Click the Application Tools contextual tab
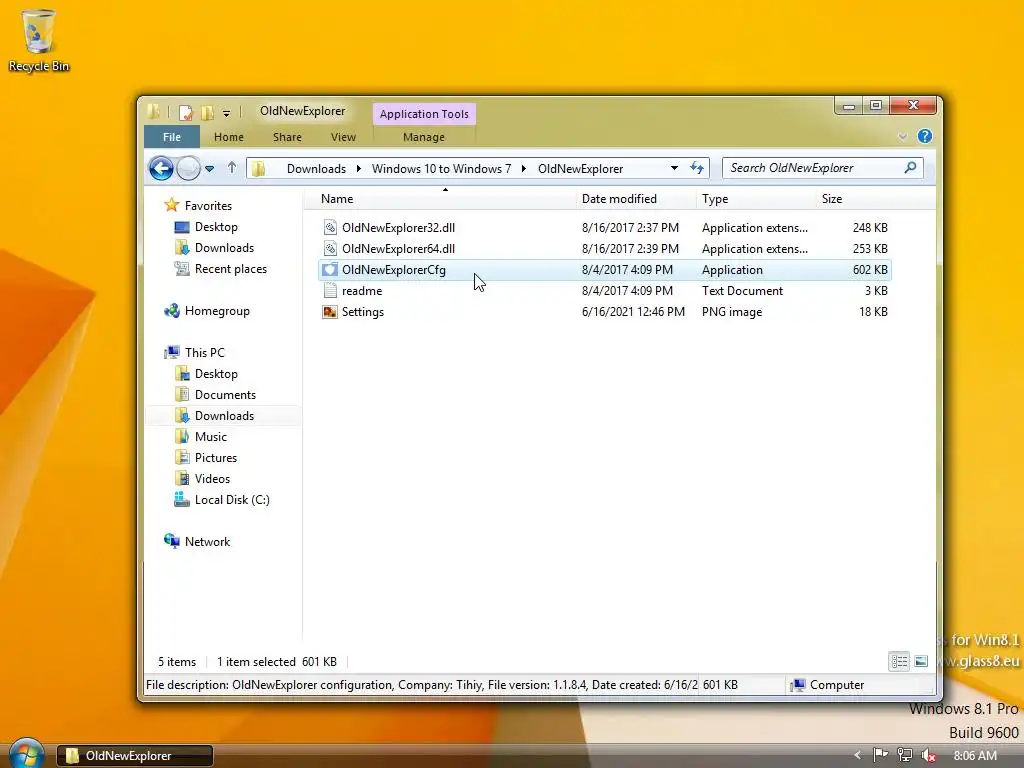The height and width of the screenshot is (768, 1024). (424, 114)
